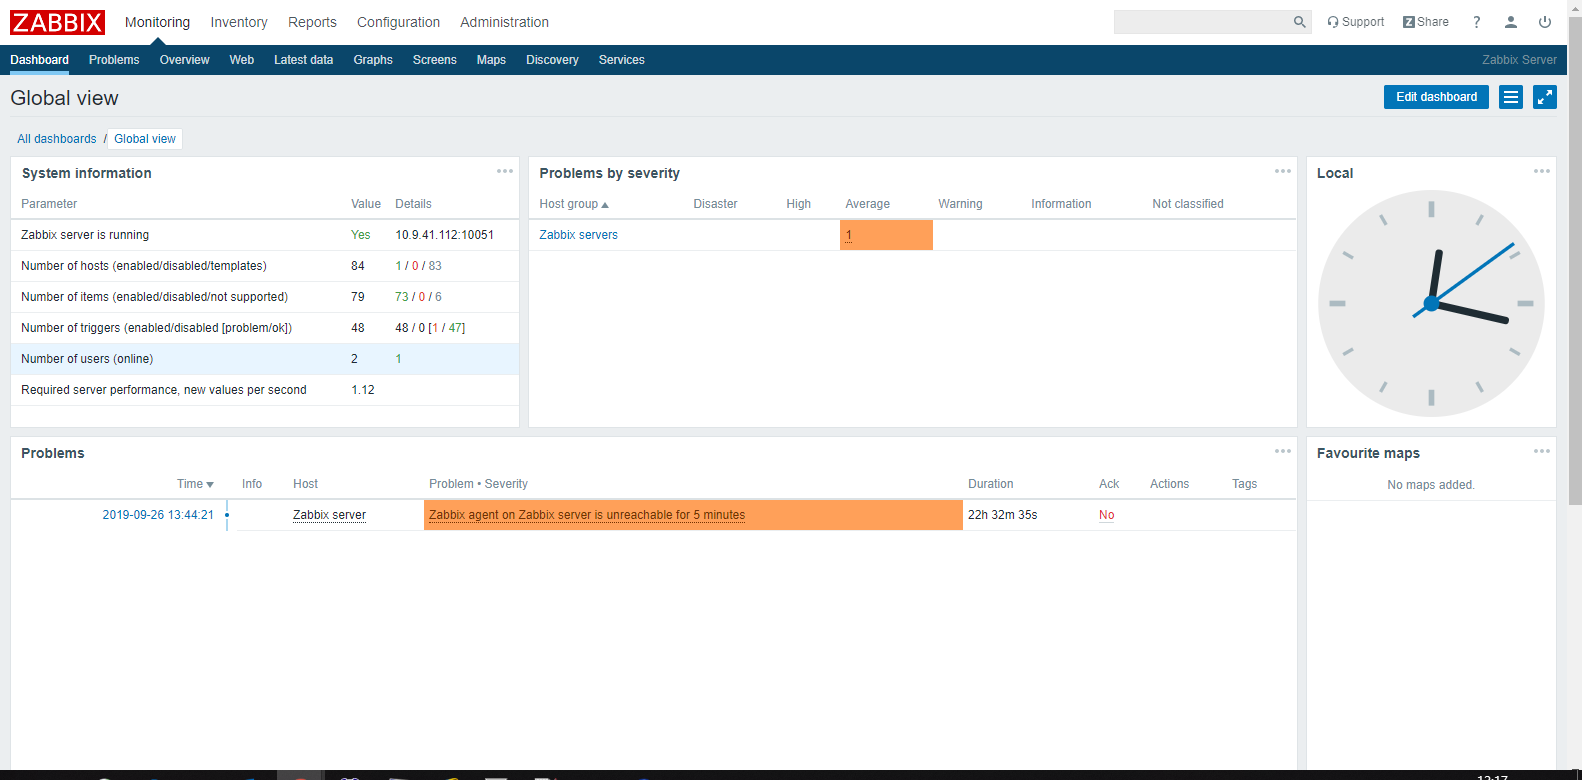The width and height of the screenshot is (1582, 780).
Task: Follow the All dashboards breadcrumb link
Action: click(57, 139)
